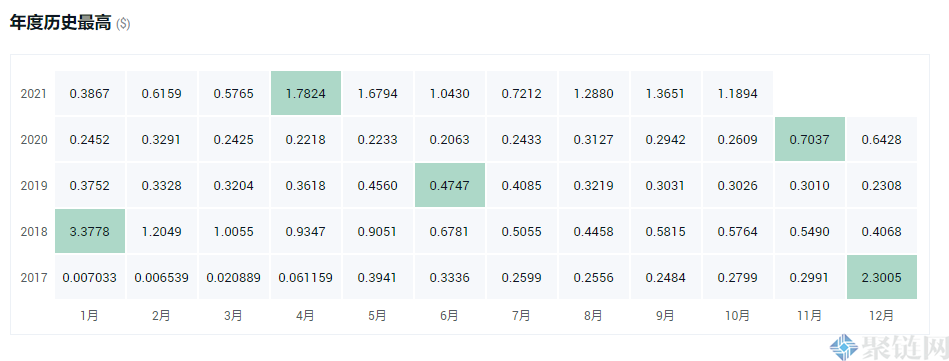Select the 0.007033 cell in the 2017 row
The image size is (949, 361).
tap(90, 277)
